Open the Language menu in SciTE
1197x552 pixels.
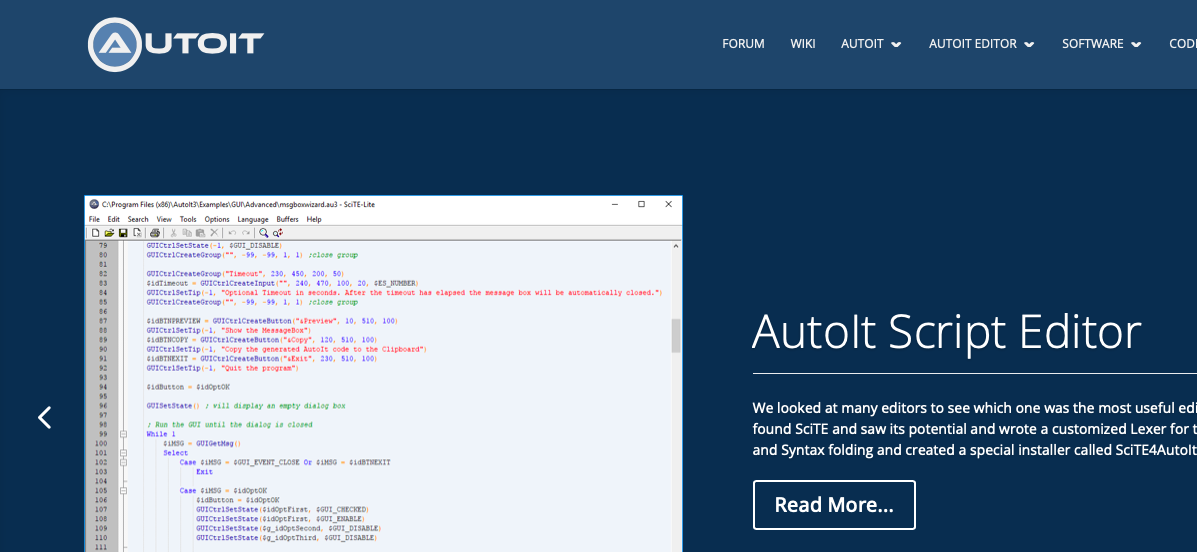tap(252, 219)
